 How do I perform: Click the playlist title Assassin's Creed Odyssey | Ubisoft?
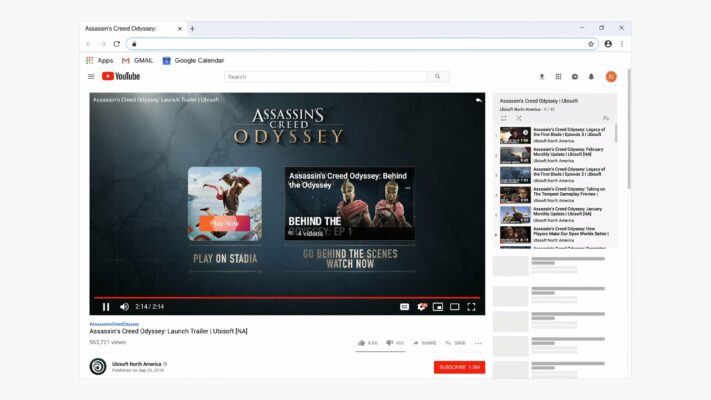click(x=539, y=101)
